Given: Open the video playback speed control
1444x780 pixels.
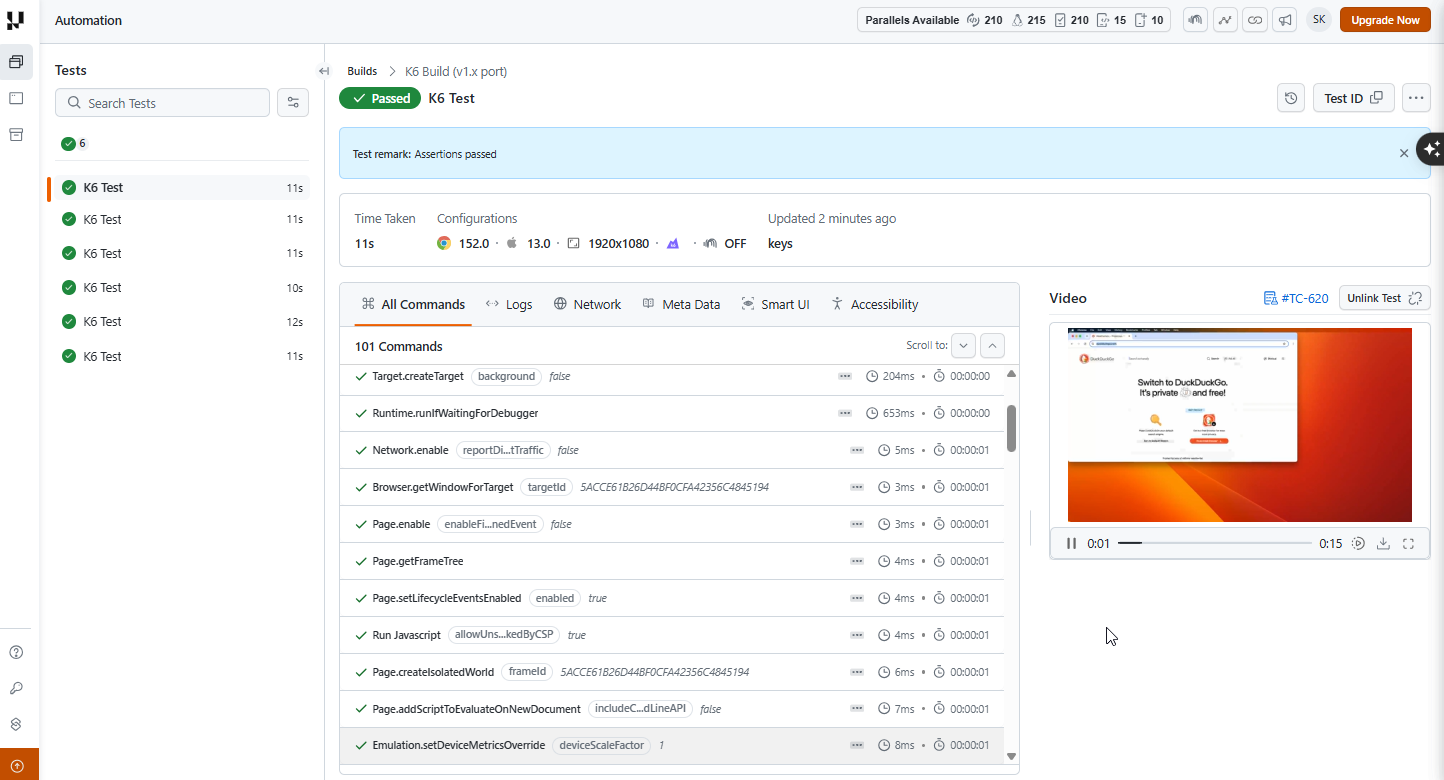Looking at the screenshot, I should (1359, 543).
